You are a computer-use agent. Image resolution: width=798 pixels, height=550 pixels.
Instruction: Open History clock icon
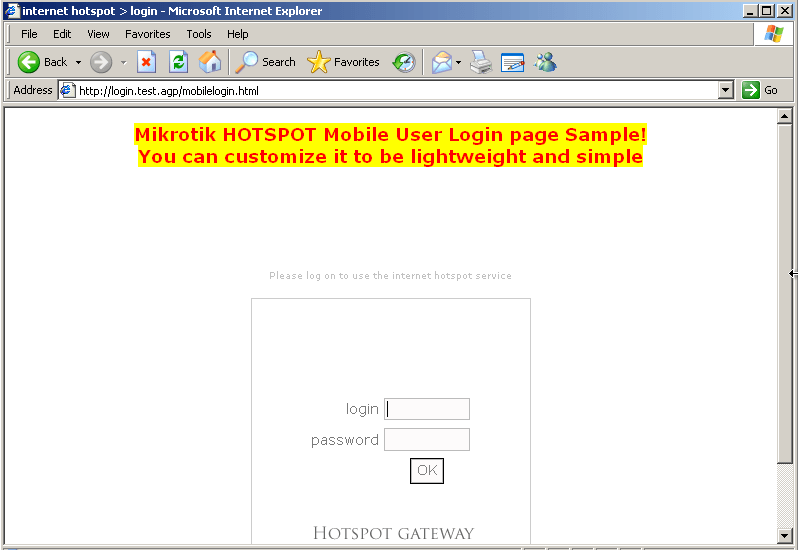click(404, 62)
